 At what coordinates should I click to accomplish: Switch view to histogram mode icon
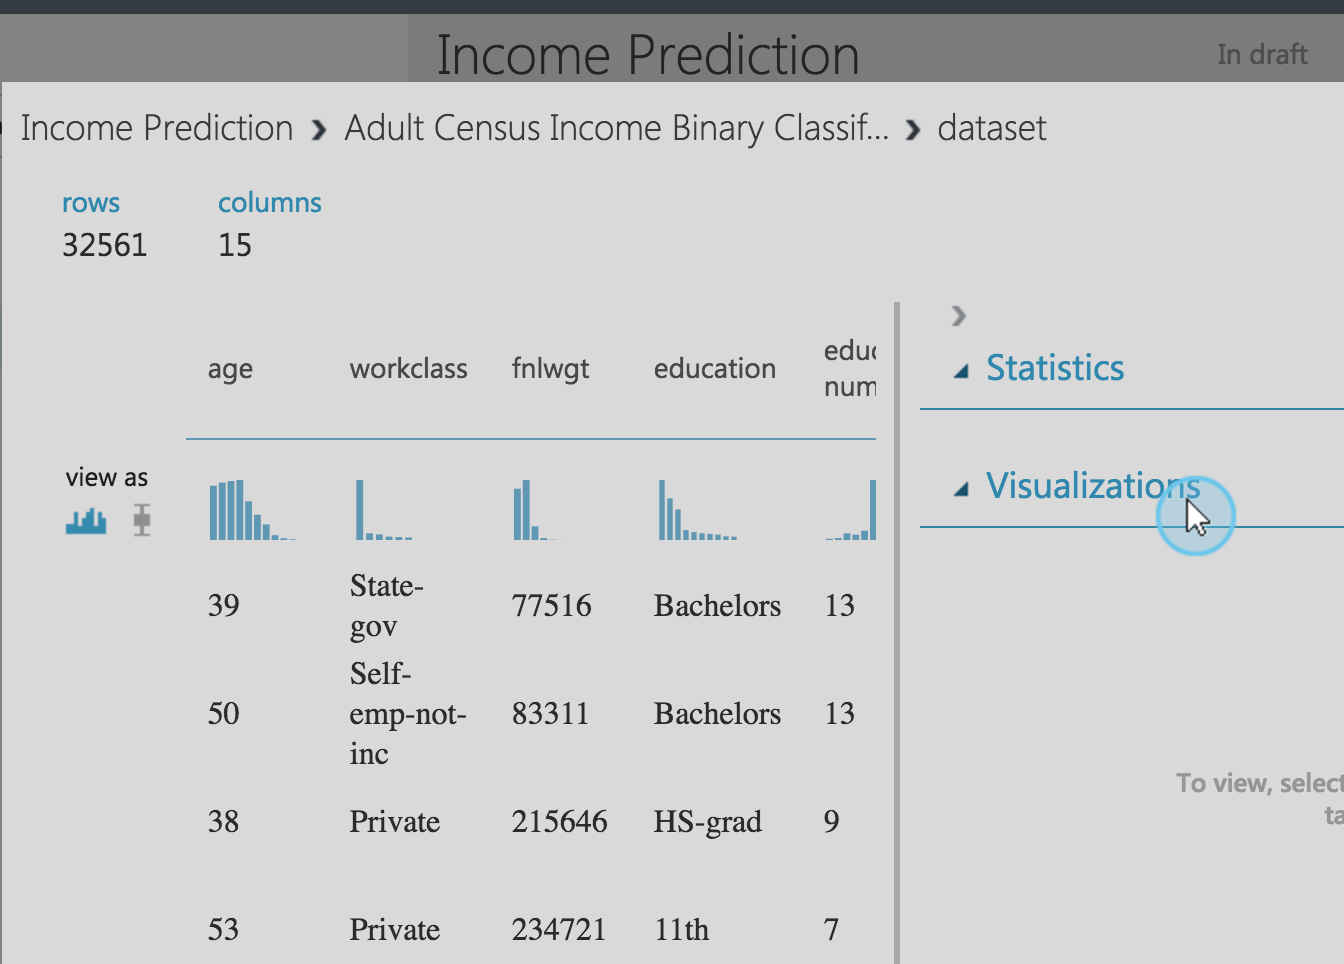pyautogui.click(x=86, y=520)
